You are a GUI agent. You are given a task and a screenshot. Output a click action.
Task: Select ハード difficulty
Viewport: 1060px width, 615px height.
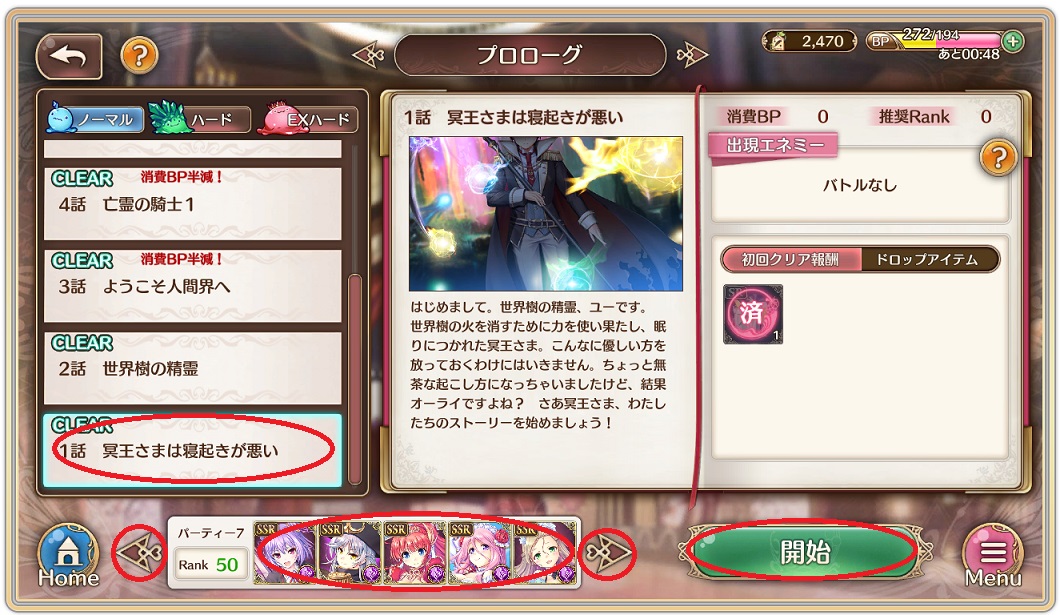(x=199, y=120)
